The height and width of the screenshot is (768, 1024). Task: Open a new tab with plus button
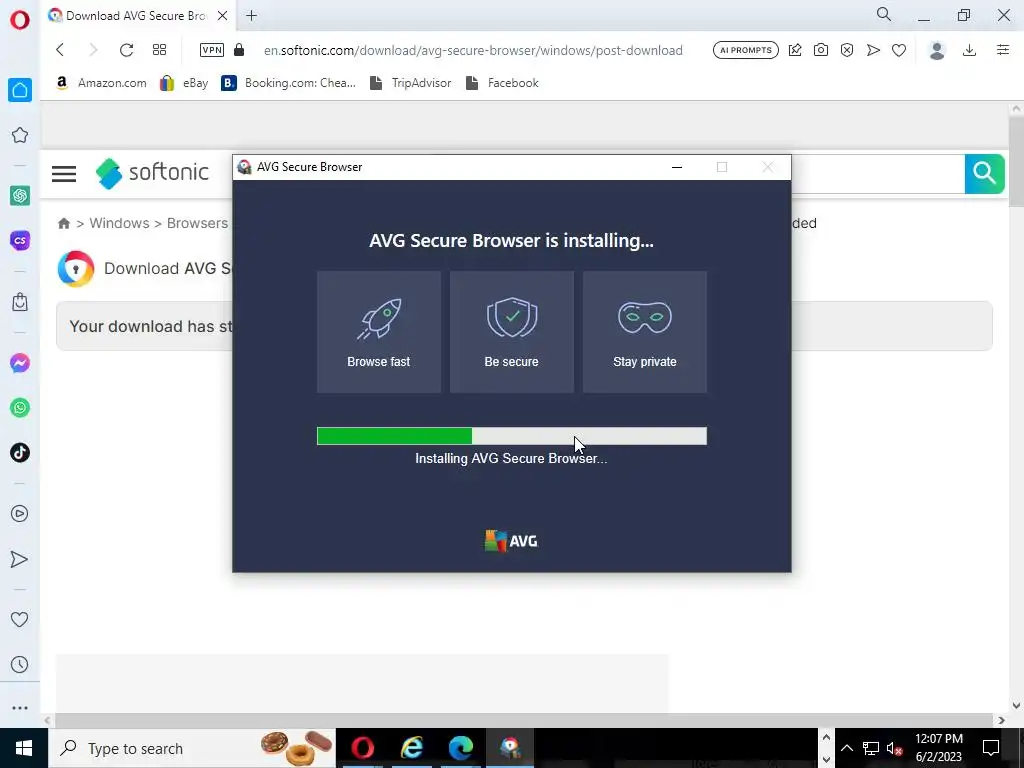251,16
